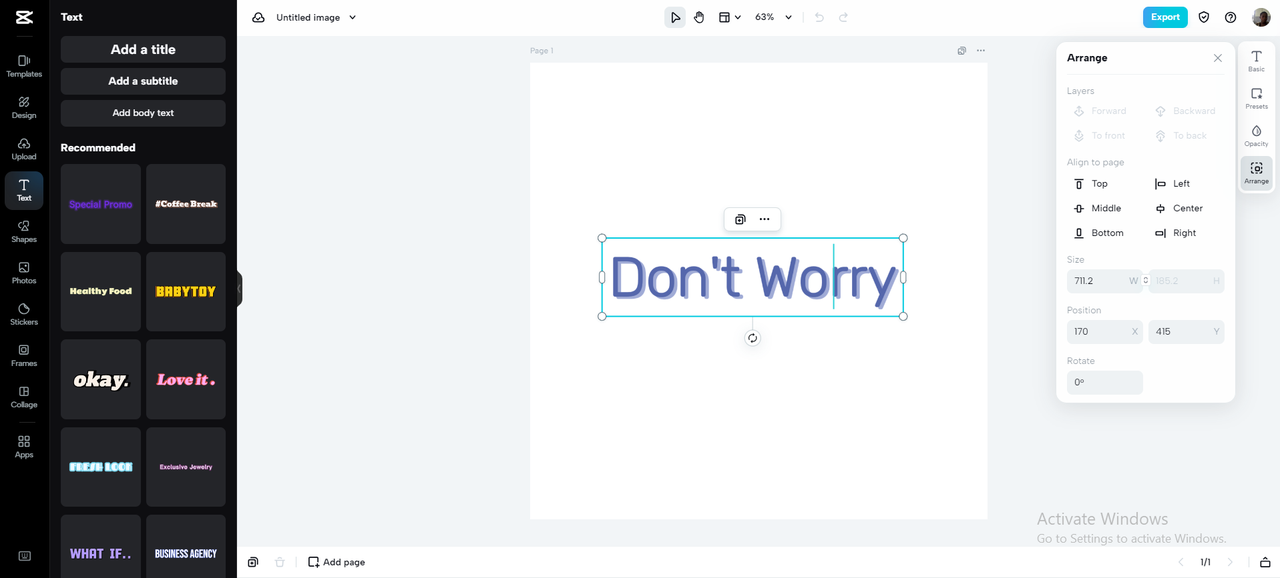This screenshot has width=1280, height=578.
Task: Choose the WHAT IF.. text preset
Action: click(101, 547)
